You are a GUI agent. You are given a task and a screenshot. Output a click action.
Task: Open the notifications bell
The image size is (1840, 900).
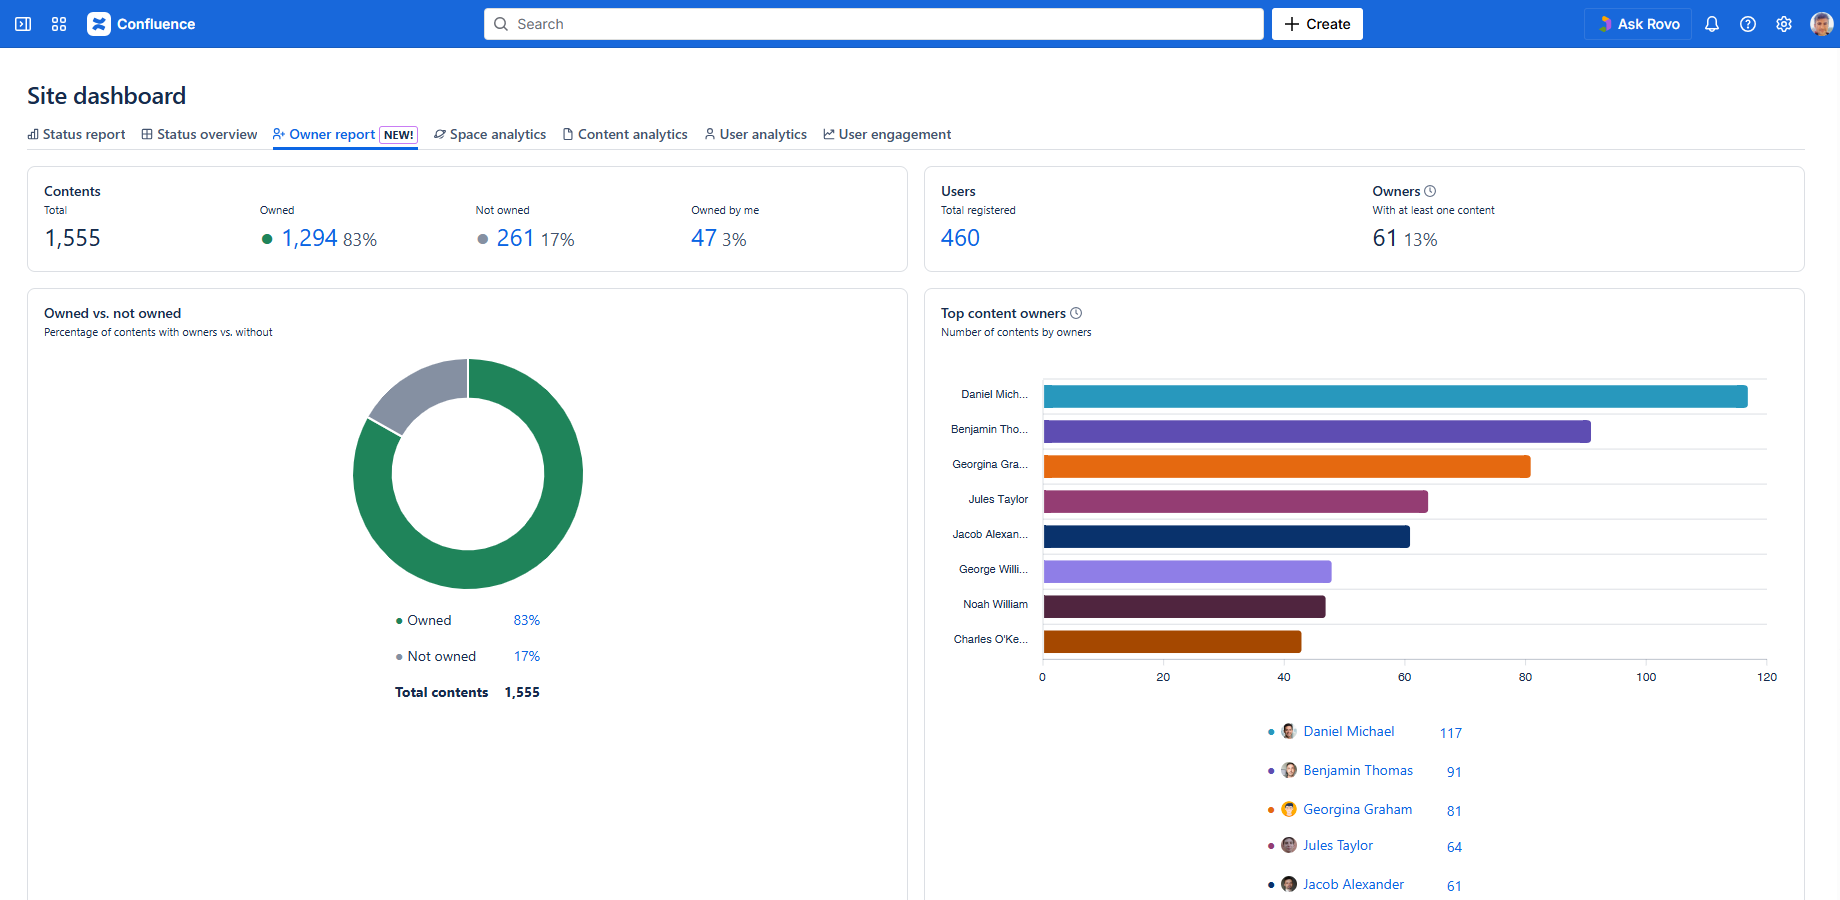coord(1712,24)
